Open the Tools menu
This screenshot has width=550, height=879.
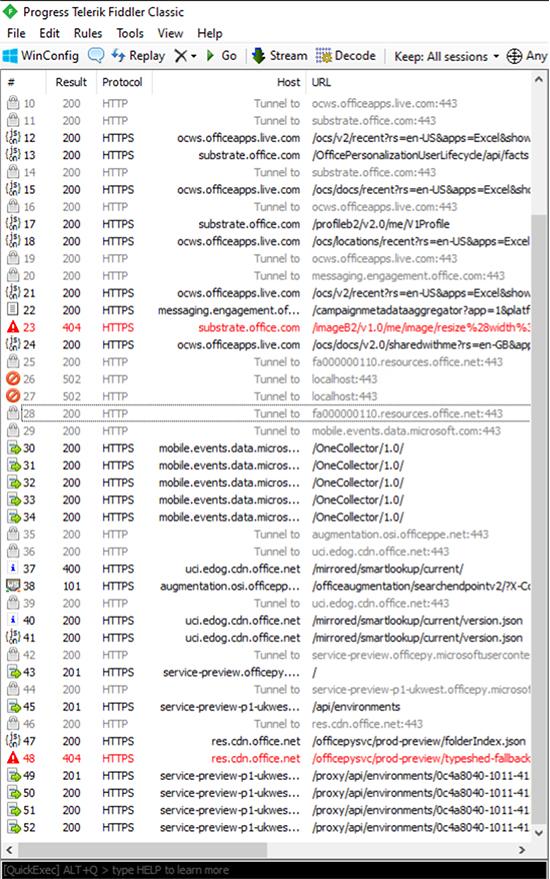tap(130, 33)
